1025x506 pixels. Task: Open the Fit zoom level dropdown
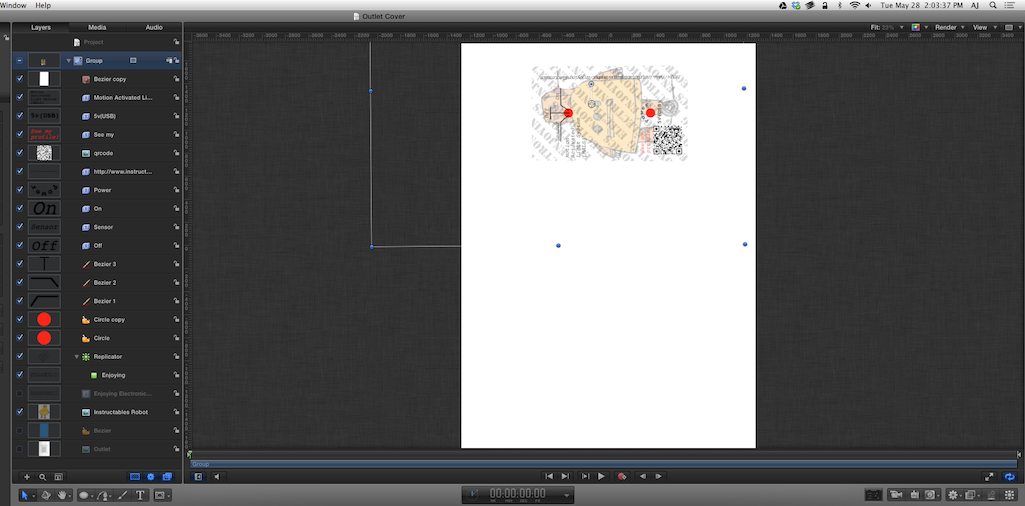[x=888, y=27]
